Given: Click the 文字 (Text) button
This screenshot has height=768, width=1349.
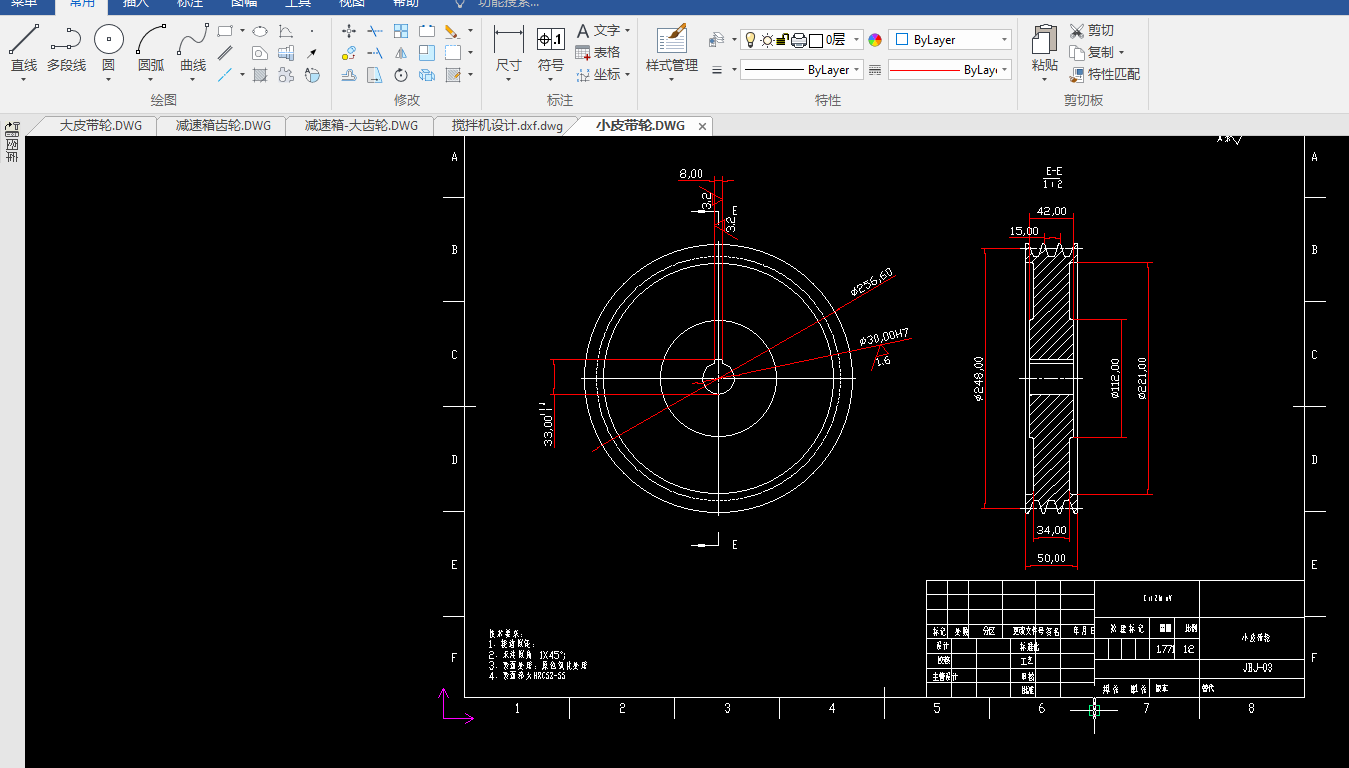Looking at the screenshot, I should click(x=598, y=31).
